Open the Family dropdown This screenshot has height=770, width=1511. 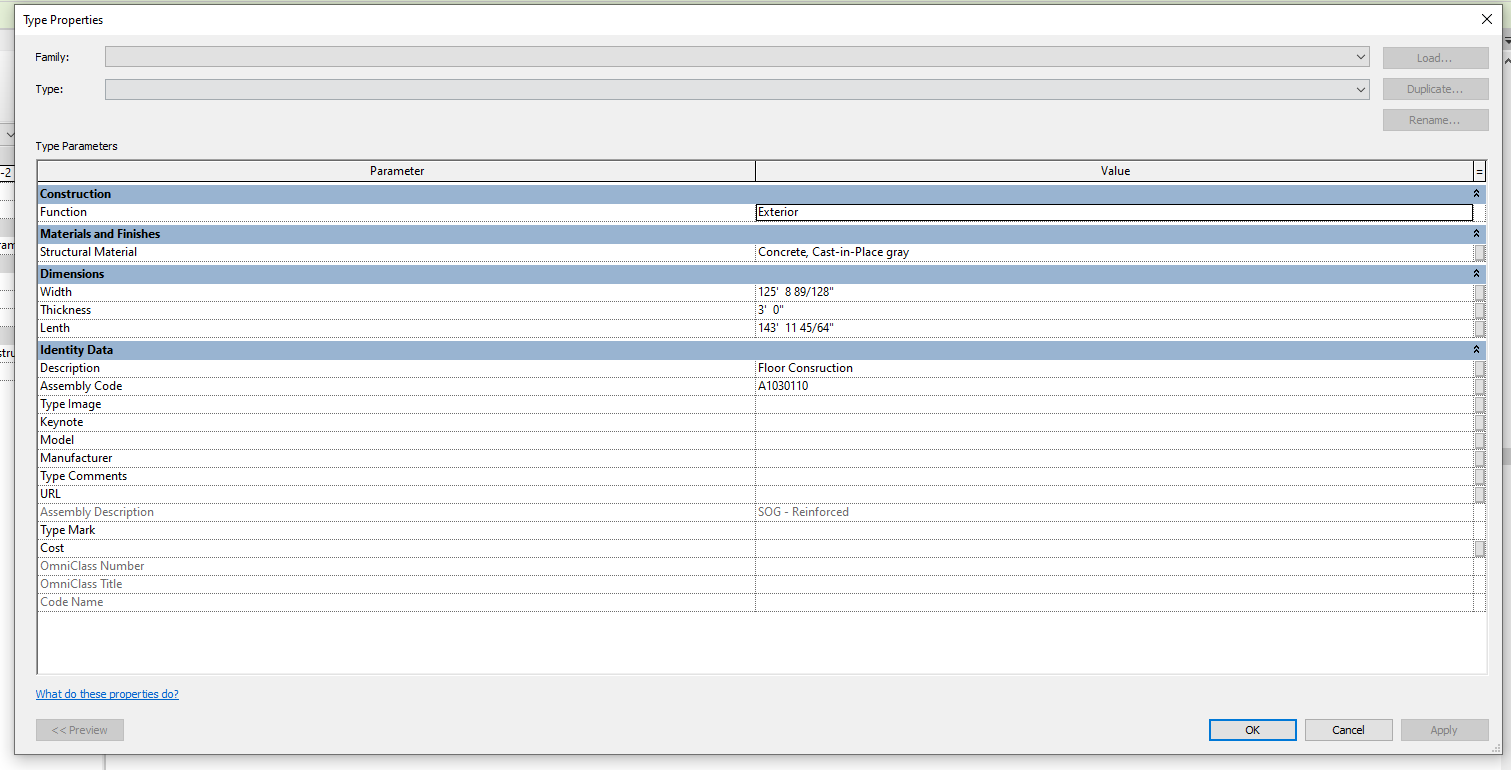tap(1360, 56)
